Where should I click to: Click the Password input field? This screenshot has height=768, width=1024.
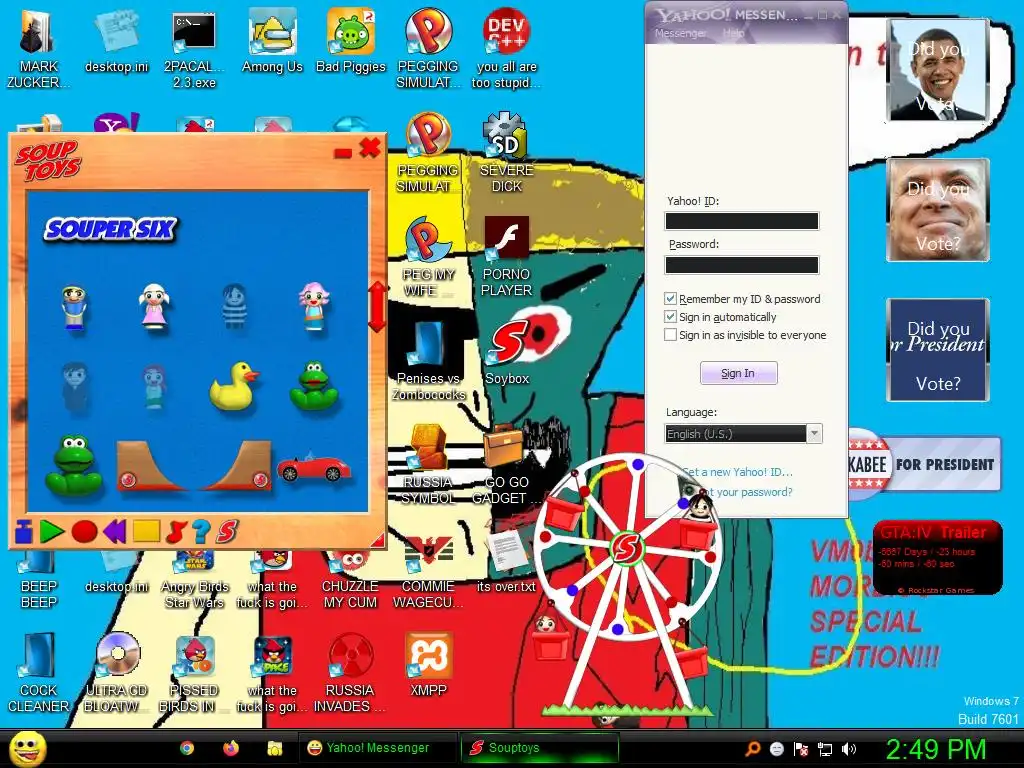(741, 264)
